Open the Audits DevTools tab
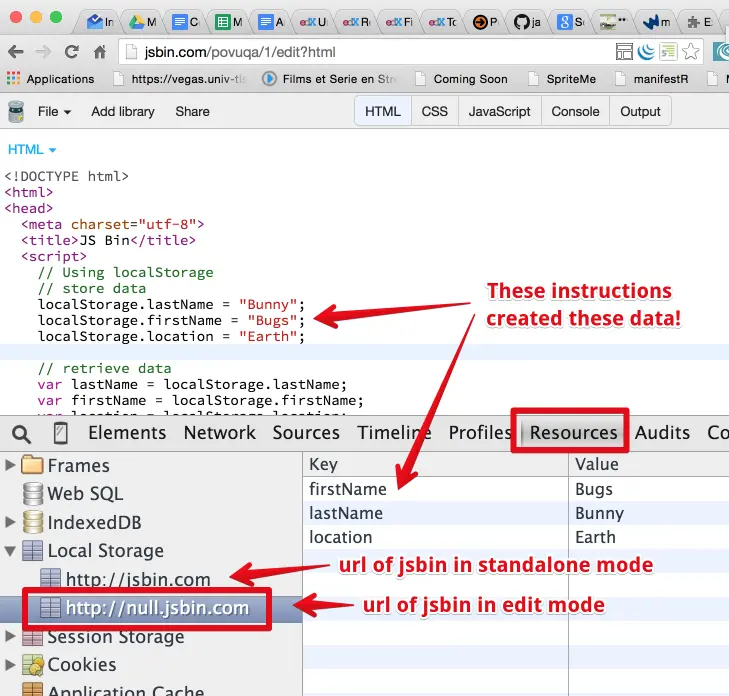The width and height of the screenshot is (729, 696). point(662,433)
